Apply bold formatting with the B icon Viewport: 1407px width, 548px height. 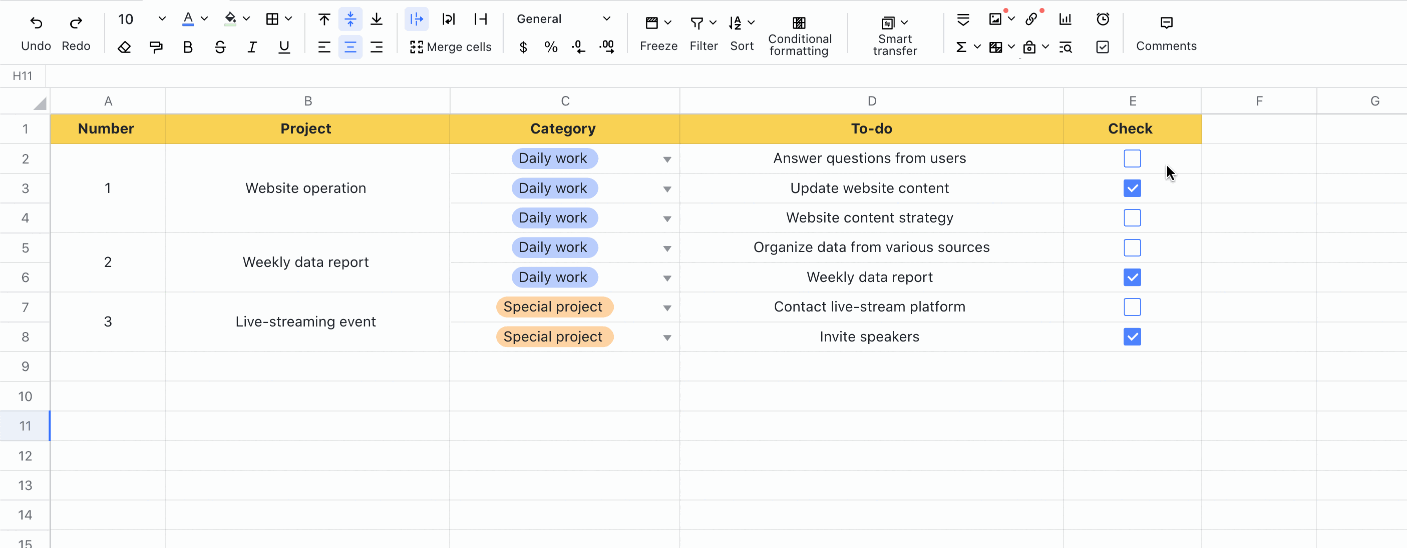(188, 47)
